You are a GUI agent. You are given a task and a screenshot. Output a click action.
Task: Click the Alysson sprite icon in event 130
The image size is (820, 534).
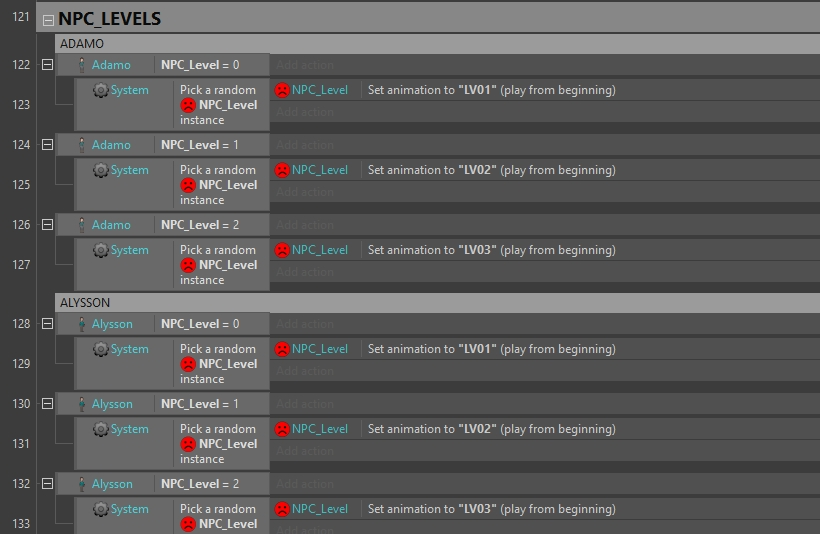[82, 404]
